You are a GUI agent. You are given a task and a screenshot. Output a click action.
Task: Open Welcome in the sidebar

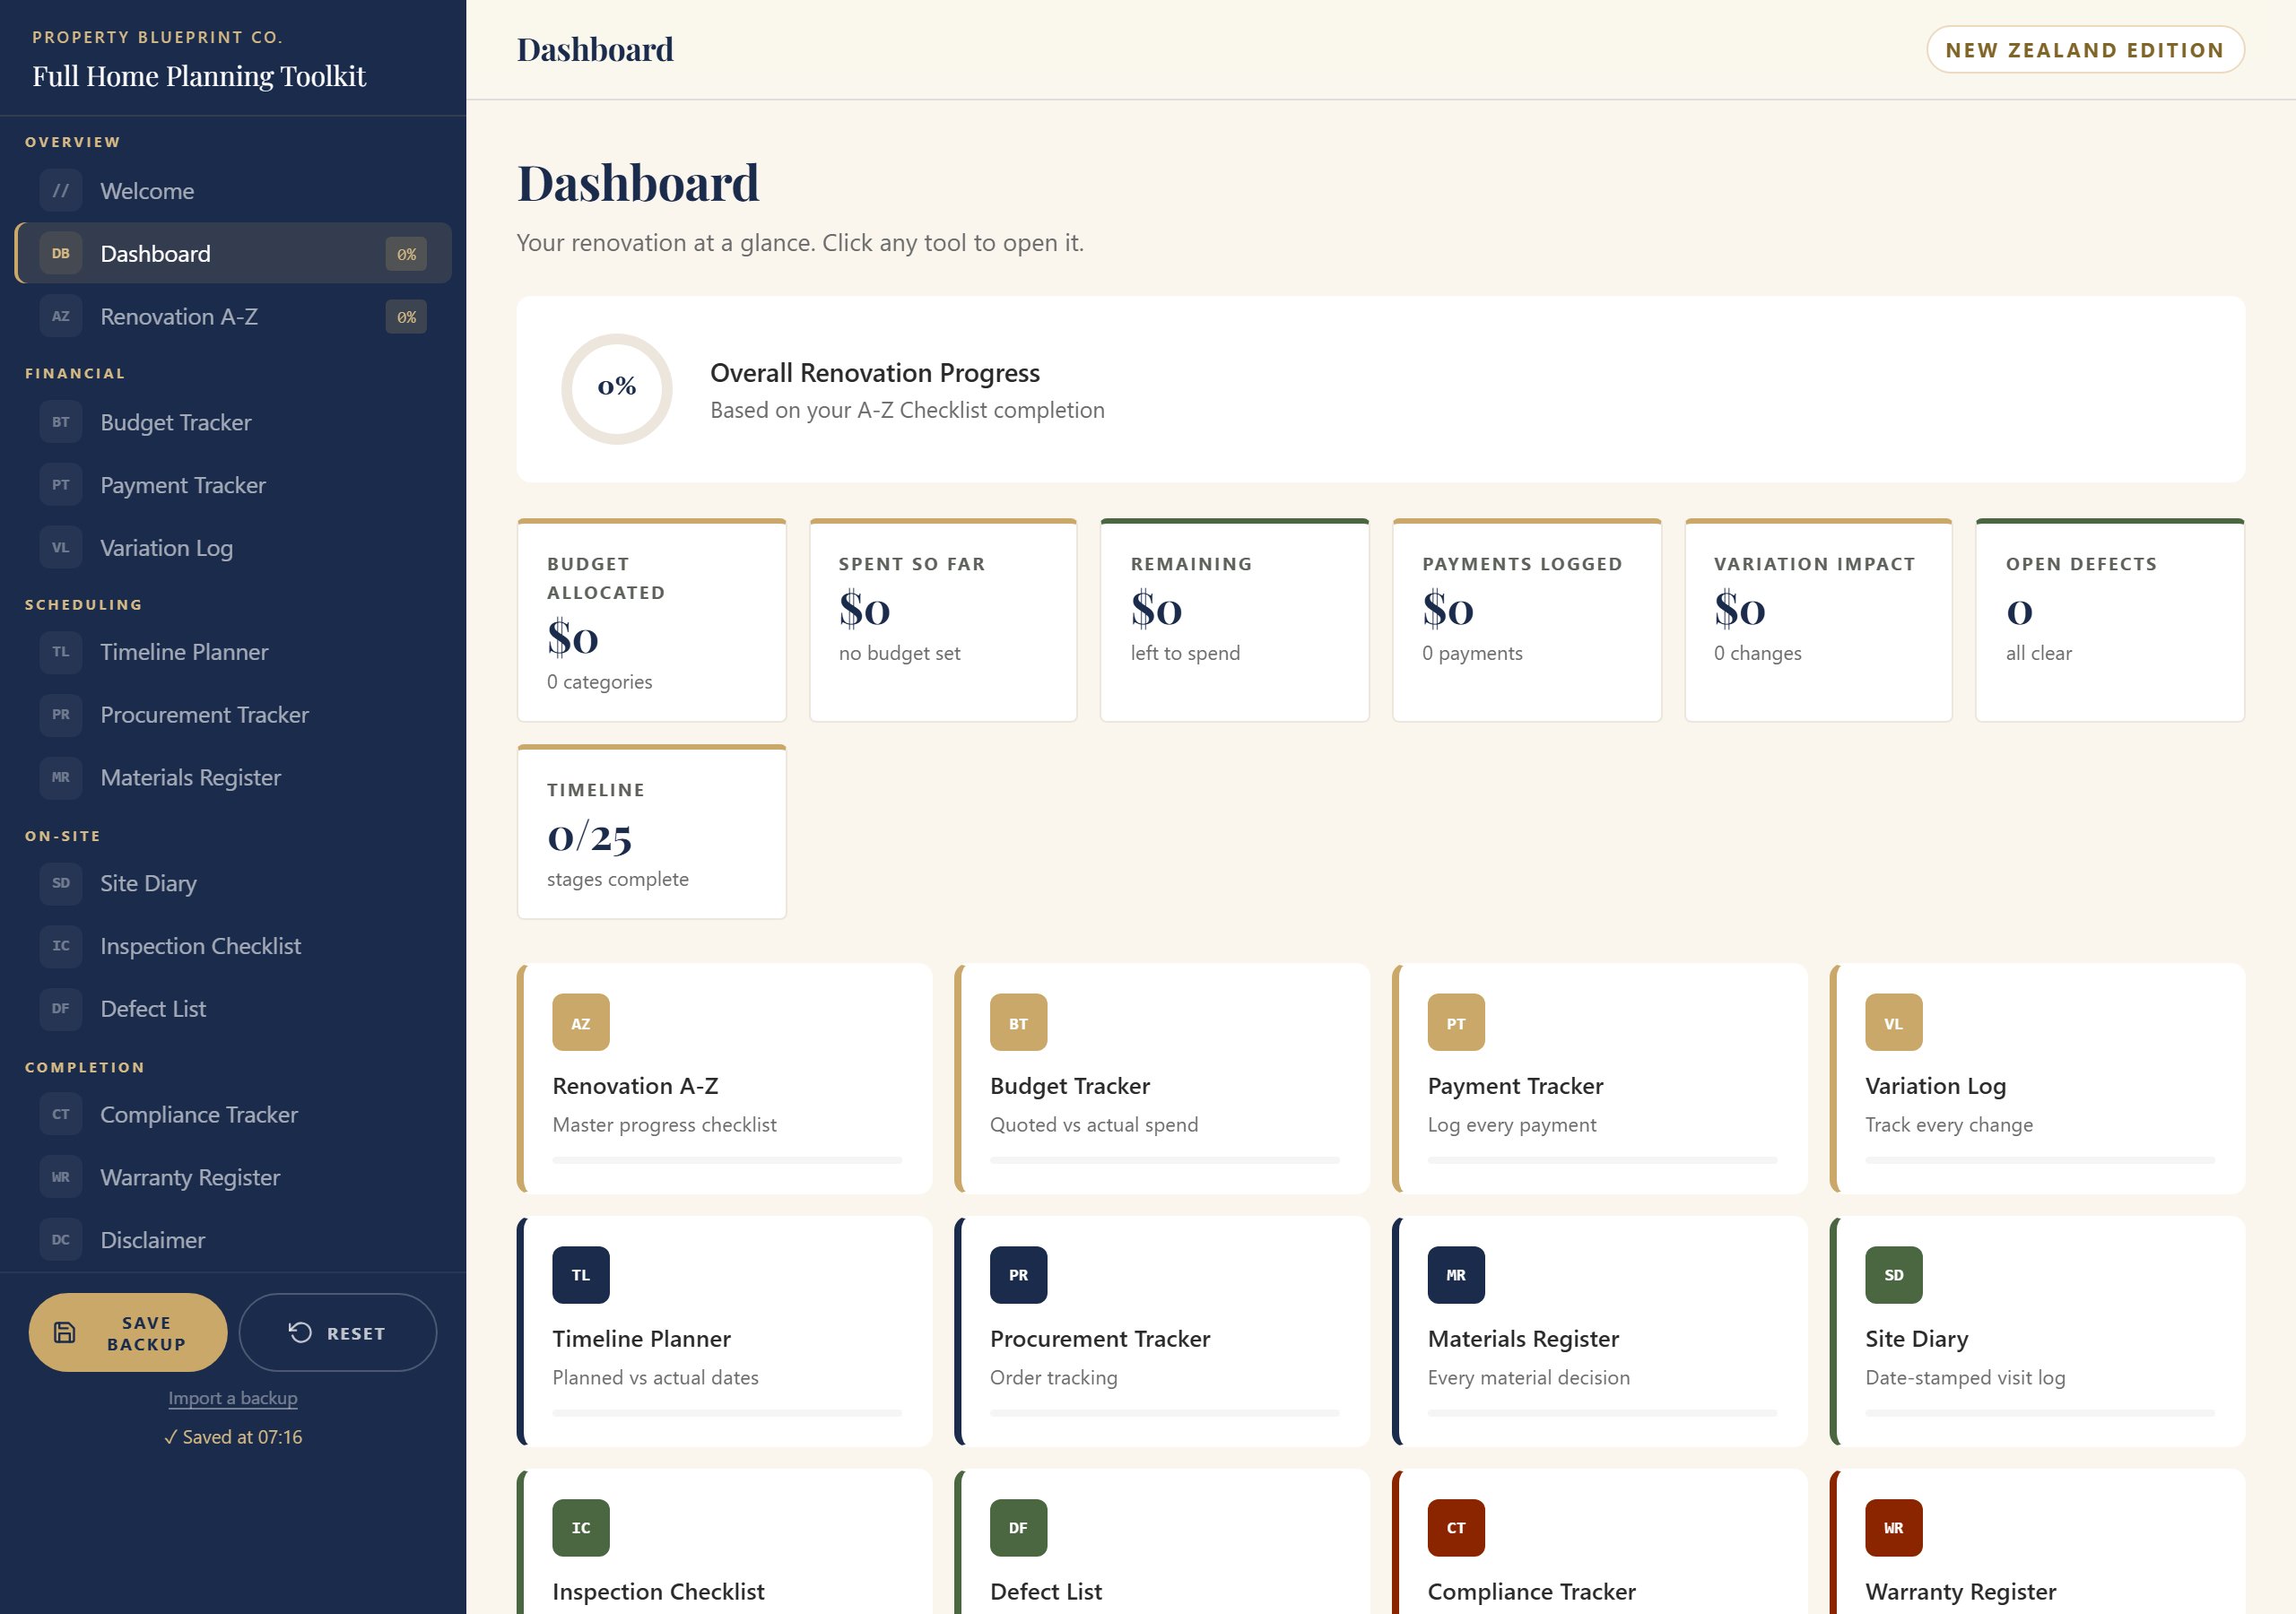tap(233, 191)
